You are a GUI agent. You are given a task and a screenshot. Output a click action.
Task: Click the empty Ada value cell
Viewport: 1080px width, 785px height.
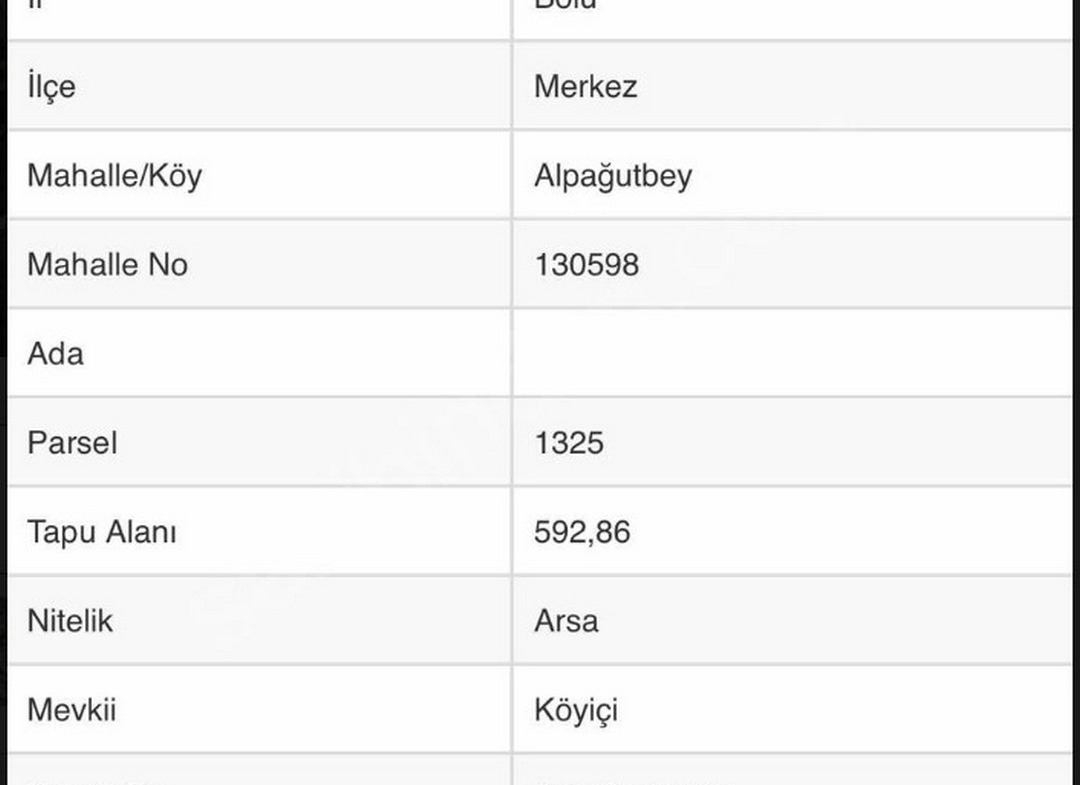792,353
